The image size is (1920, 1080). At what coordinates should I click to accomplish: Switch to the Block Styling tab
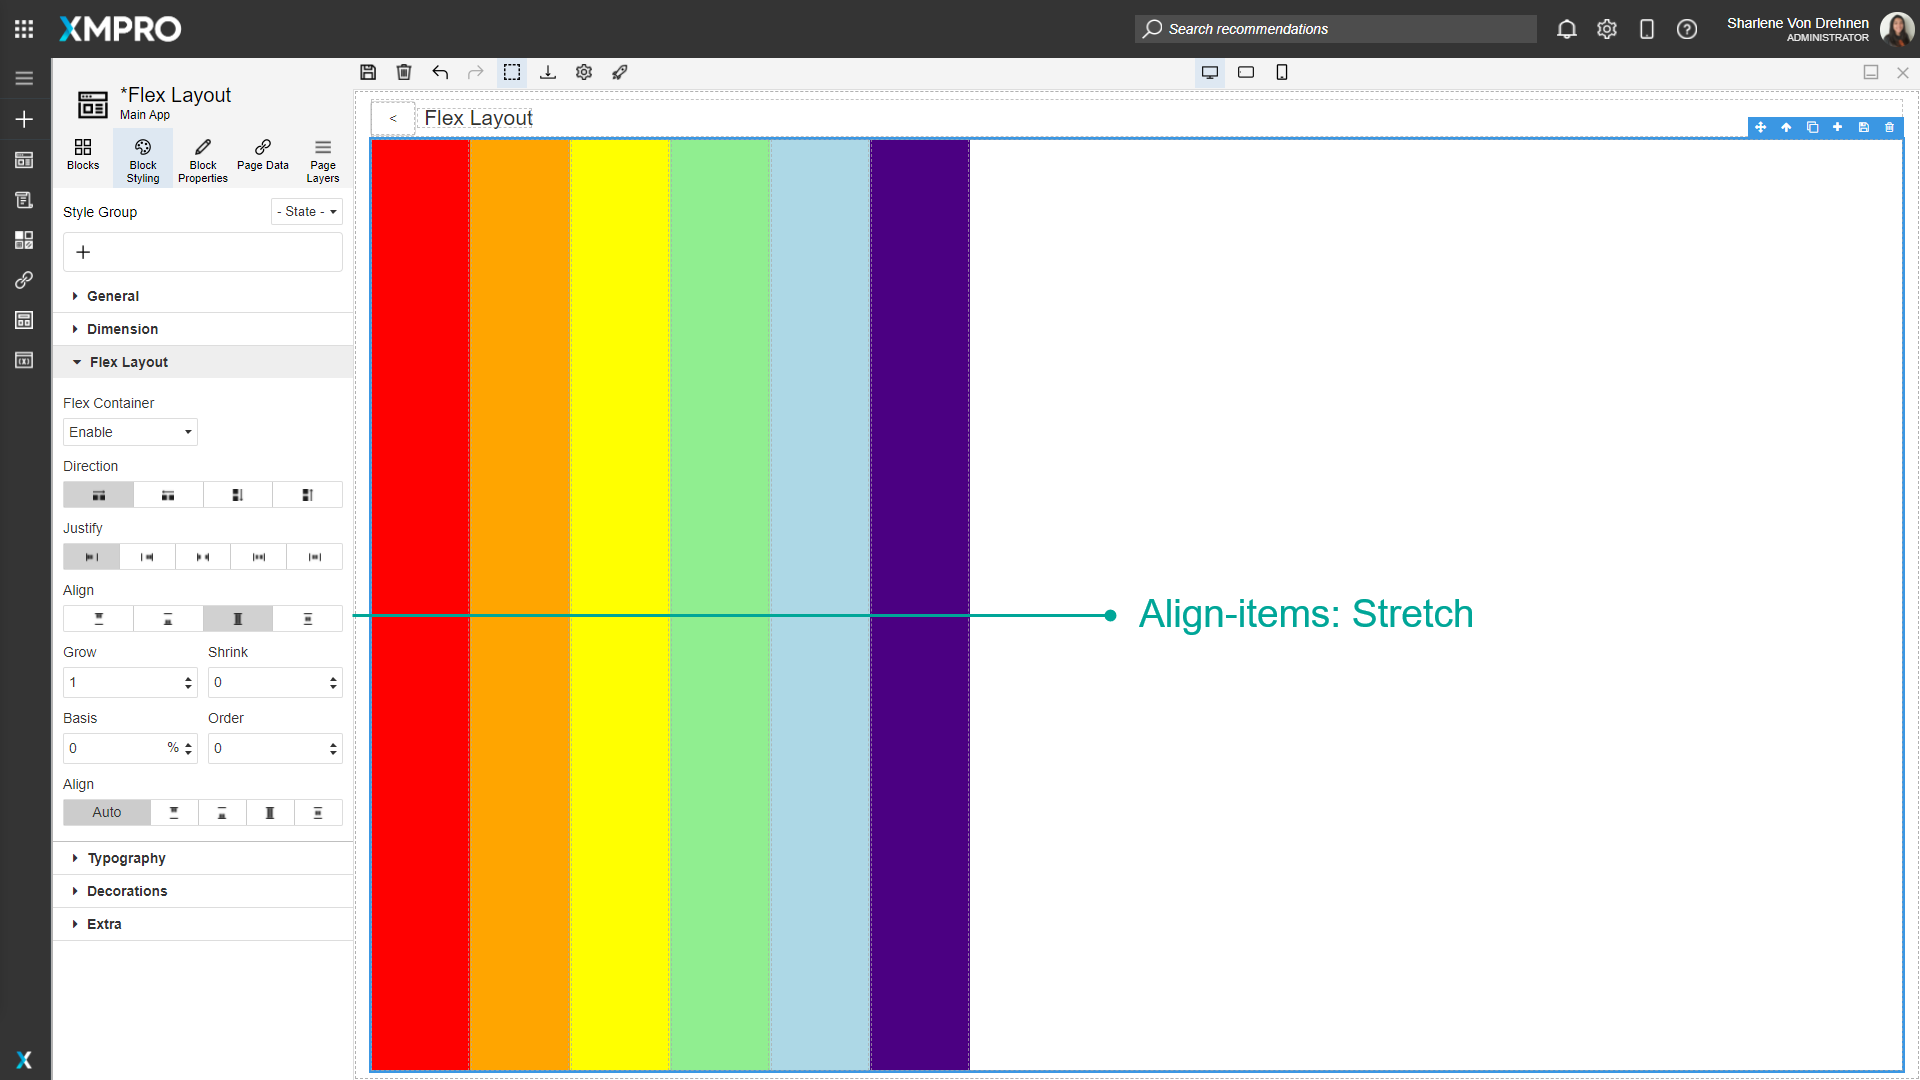click(x=142, y=158)
